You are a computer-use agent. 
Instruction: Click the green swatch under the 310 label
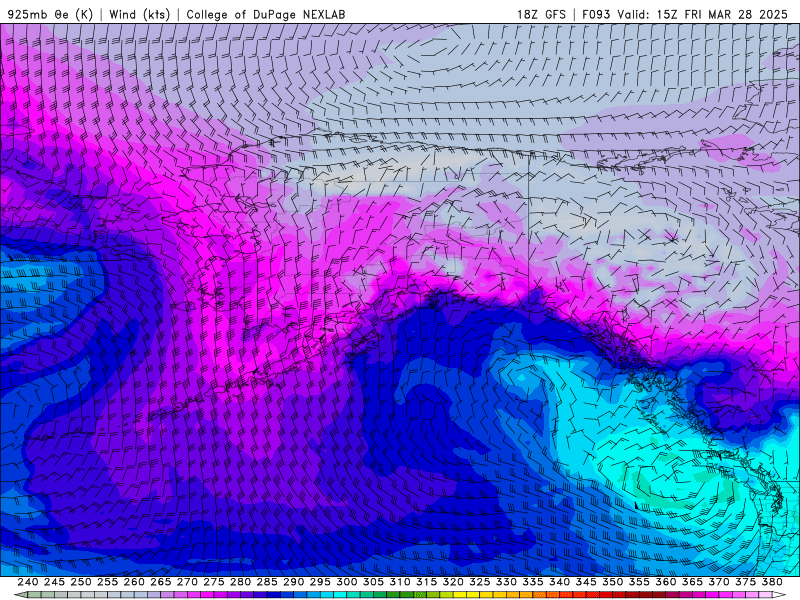(406, 595)
